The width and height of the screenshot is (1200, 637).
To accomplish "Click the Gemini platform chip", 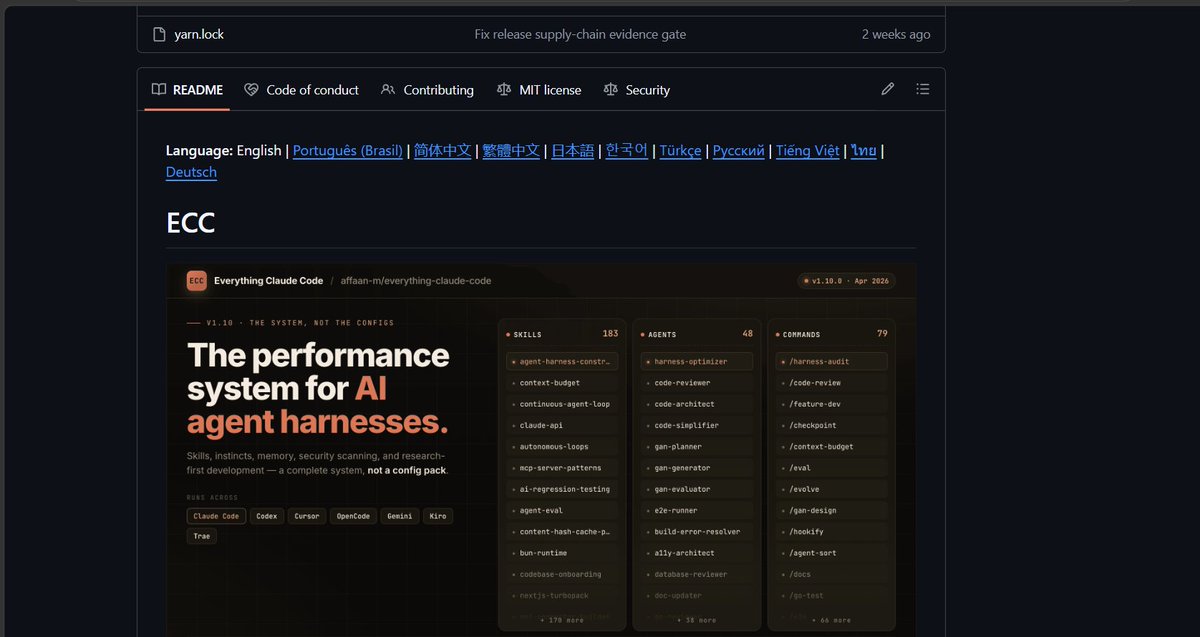I will [400, 516].
